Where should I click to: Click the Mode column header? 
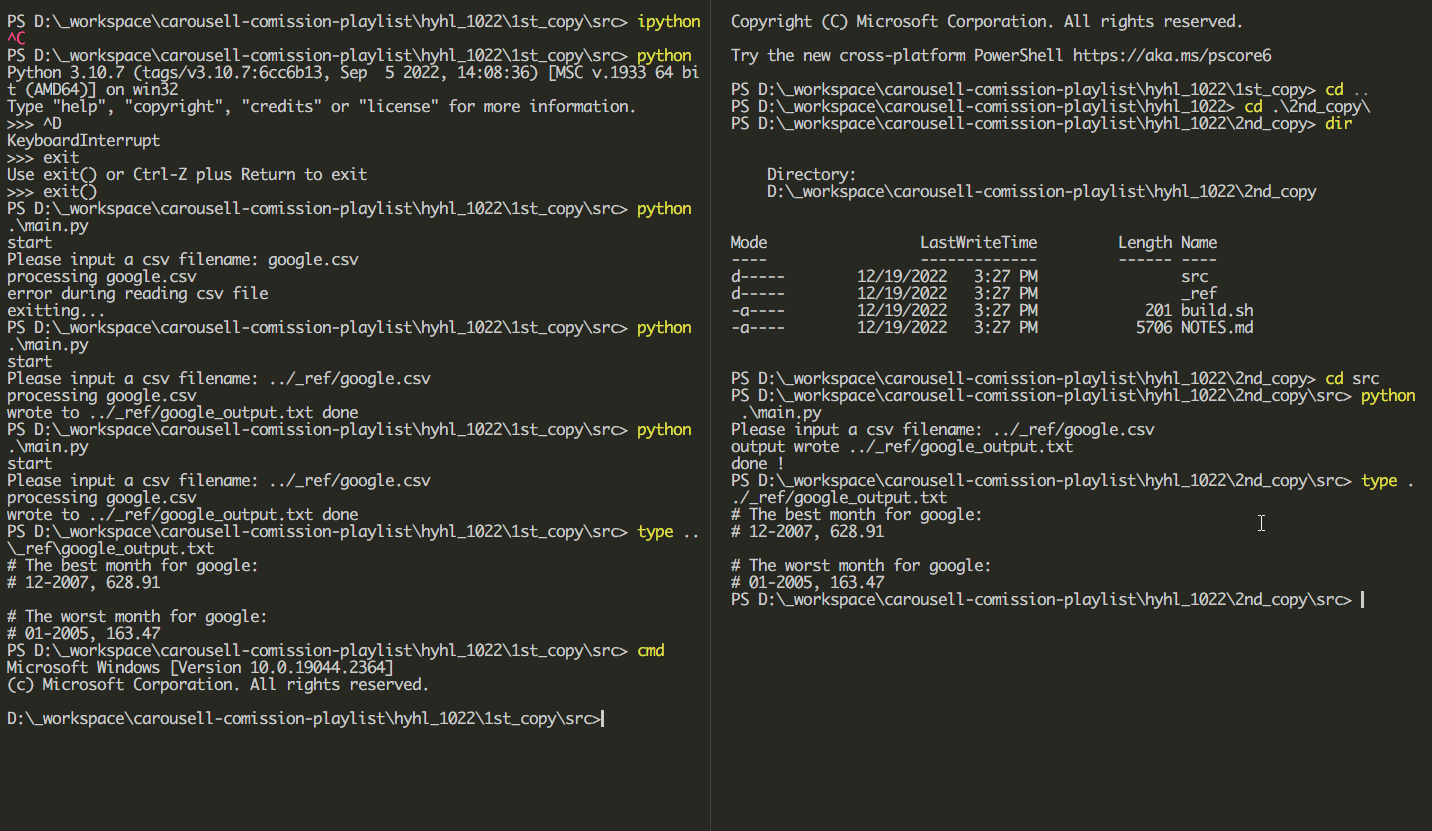point(749,242)
